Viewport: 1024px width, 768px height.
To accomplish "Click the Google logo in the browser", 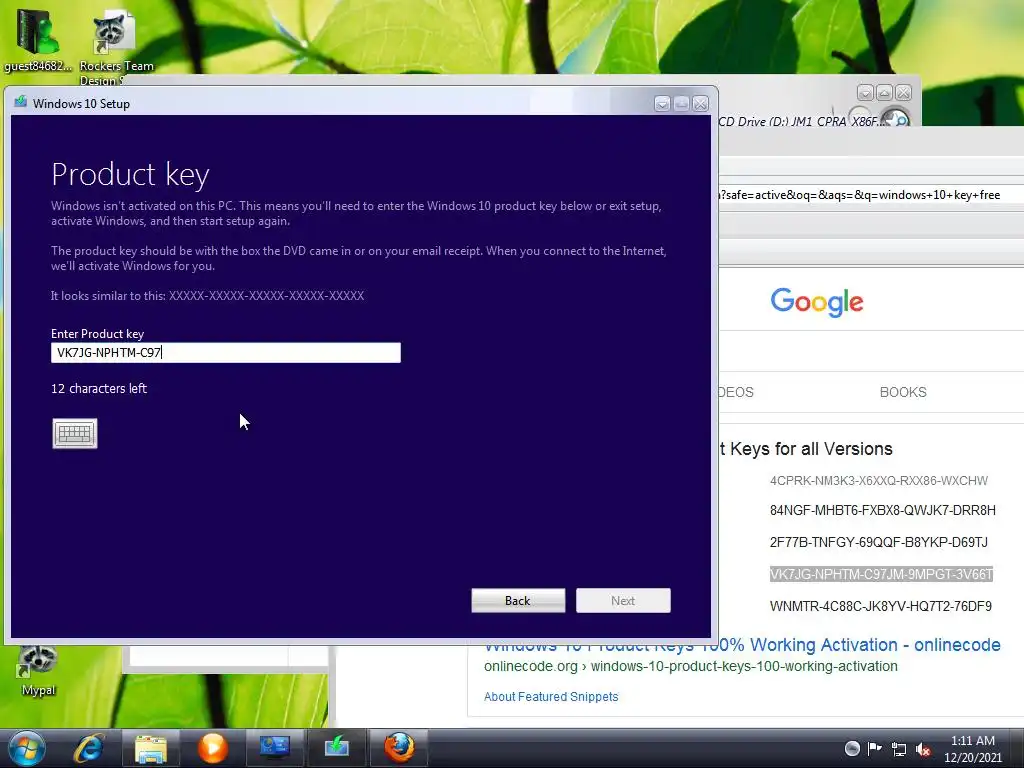I will coord(817,302).
